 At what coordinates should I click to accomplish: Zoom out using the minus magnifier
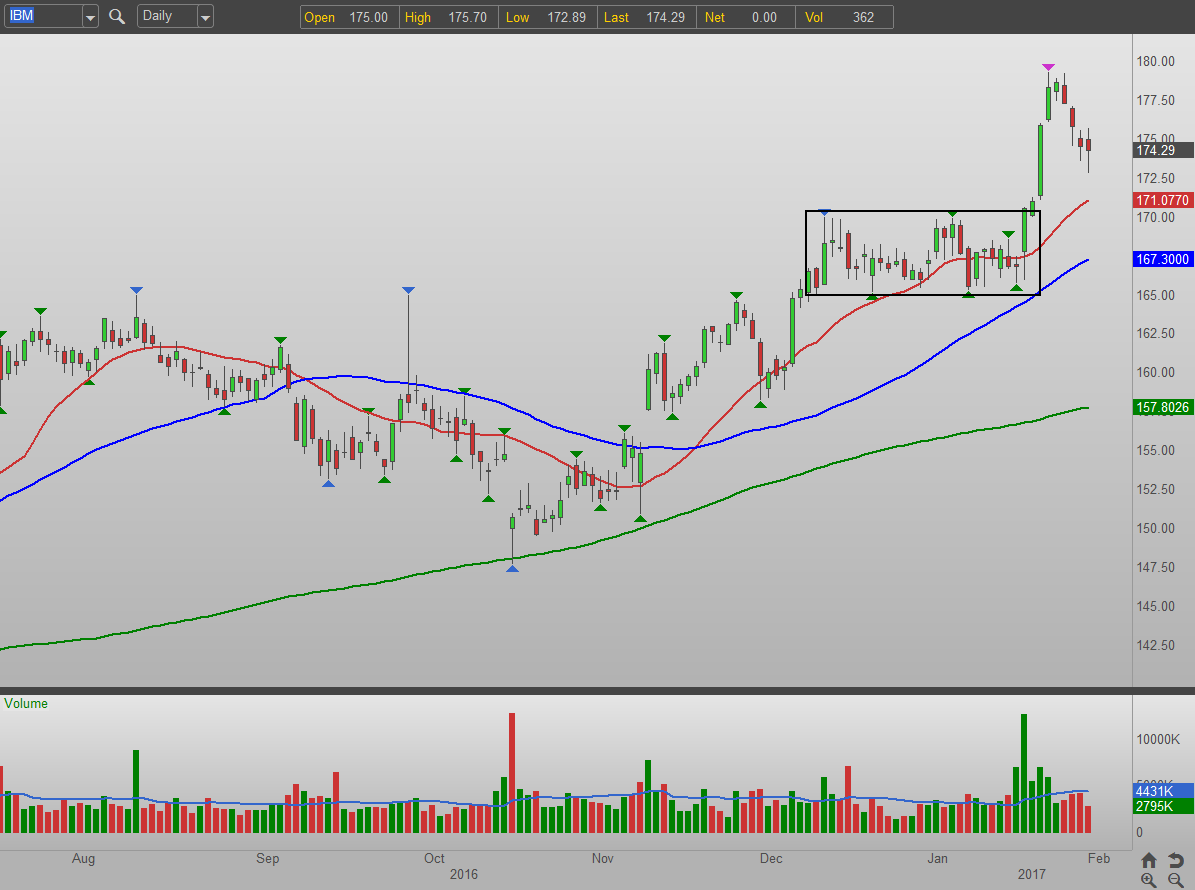tap(1174, 880)
